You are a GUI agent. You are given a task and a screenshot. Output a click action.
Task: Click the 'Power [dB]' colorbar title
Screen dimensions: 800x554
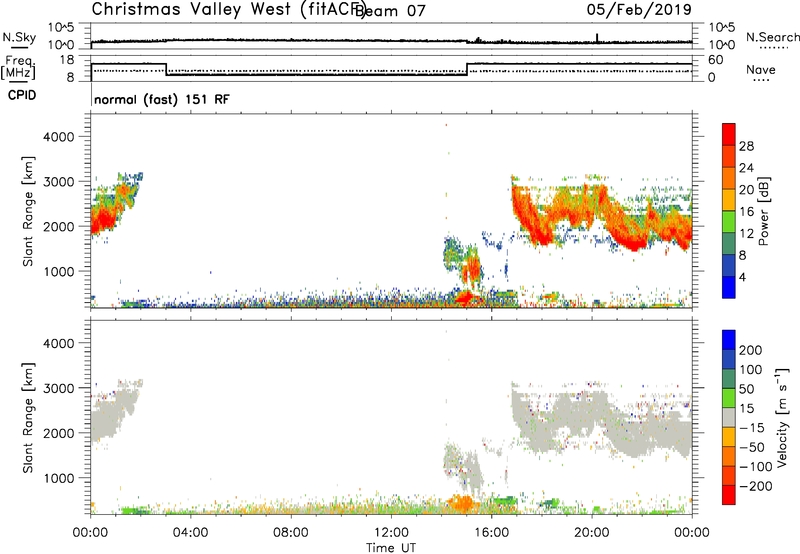point(763,211)
